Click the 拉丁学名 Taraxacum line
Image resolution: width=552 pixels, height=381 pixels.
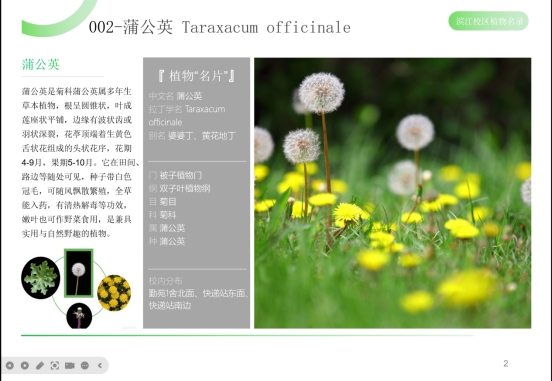click(x=187, y=109)
